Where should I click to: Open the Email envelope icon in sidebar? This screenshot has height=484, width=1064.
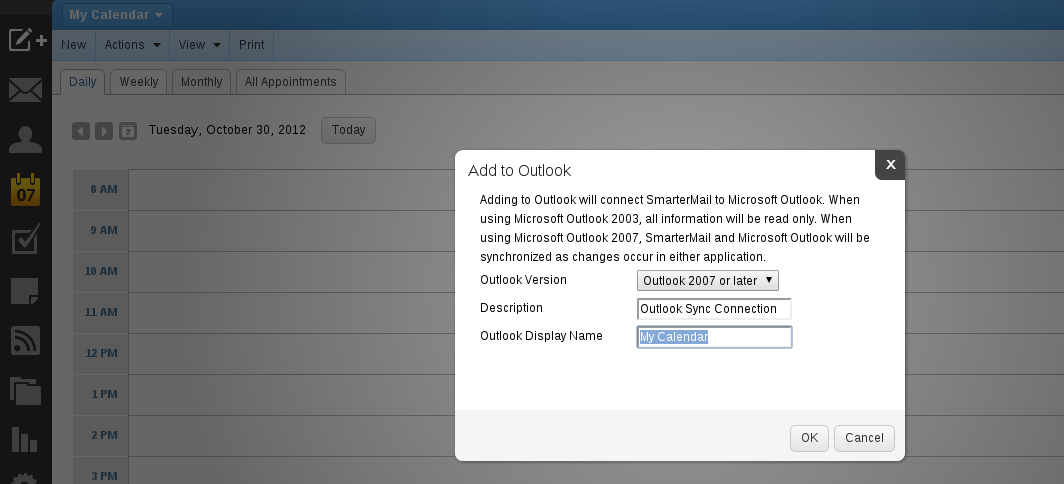25,90
